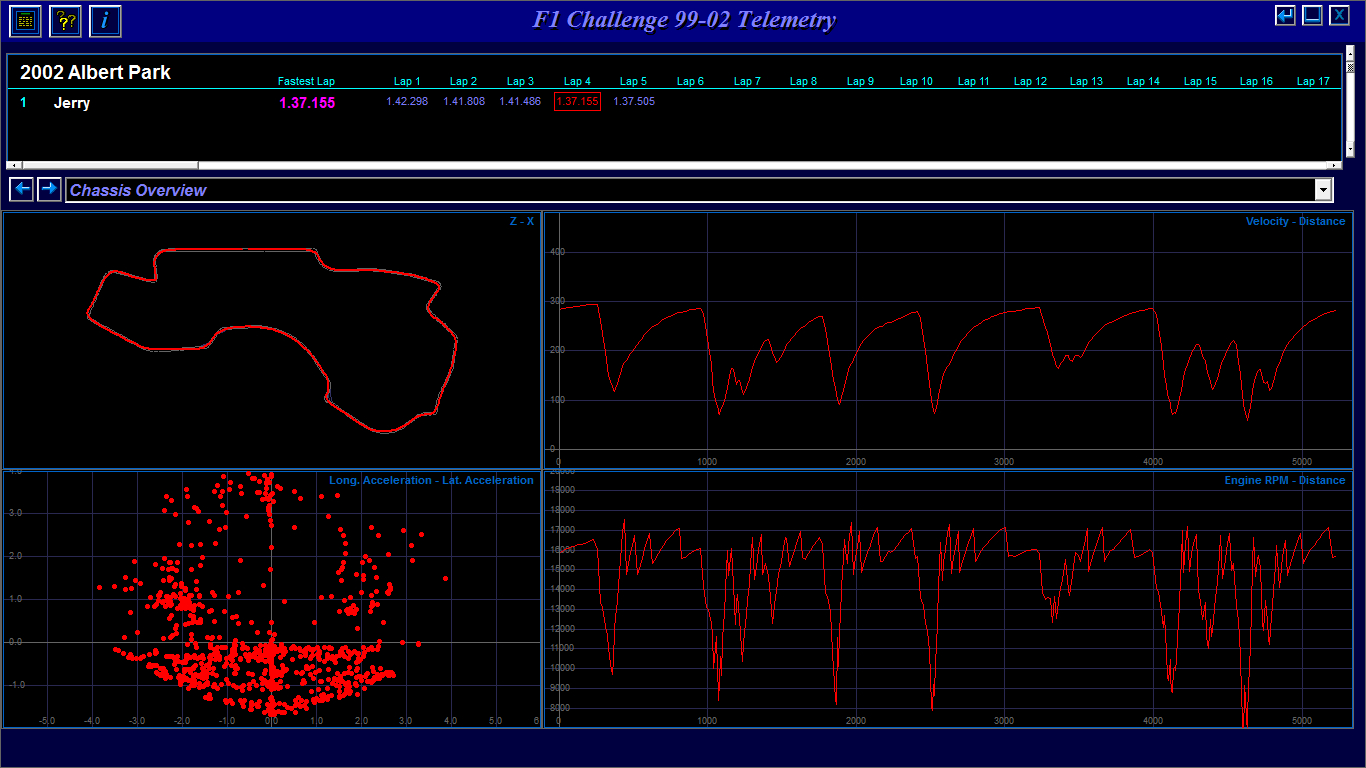Click the lap table scrollbar left arrow
The width and height of the screenshot is (1366, 768).
click(14, 165)
